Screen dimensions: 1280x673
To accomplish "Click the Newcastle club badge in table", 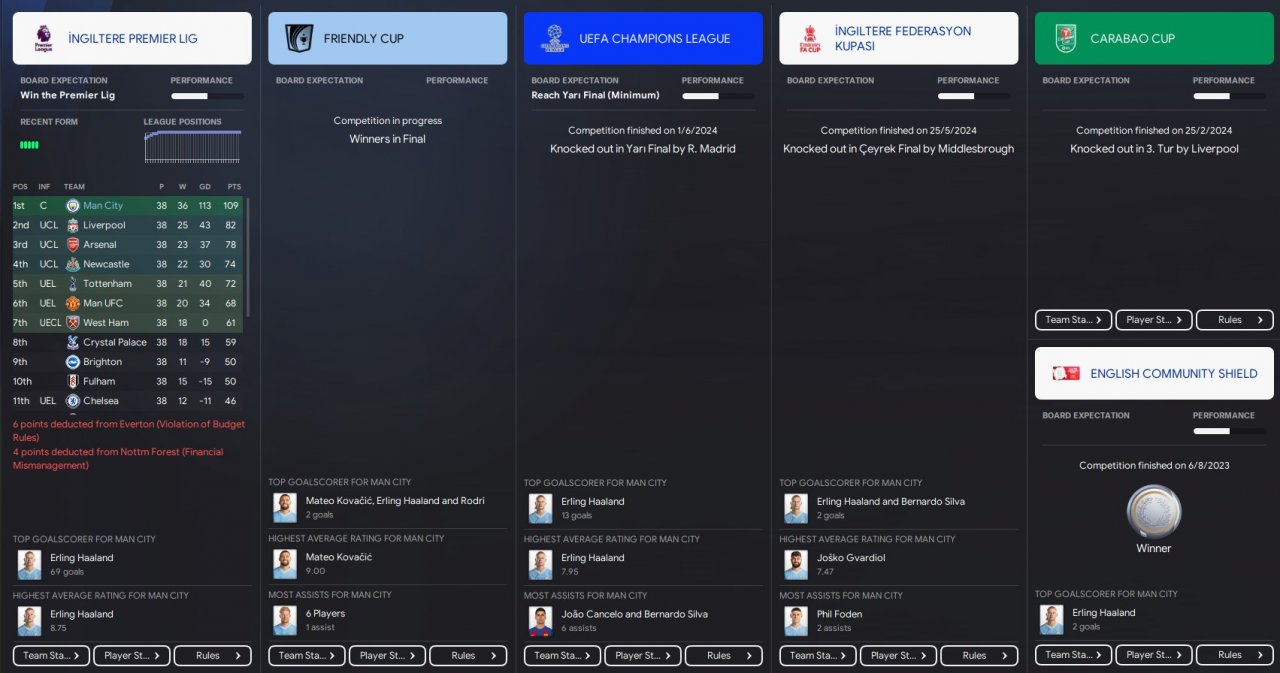I will [x=73, y=264].
